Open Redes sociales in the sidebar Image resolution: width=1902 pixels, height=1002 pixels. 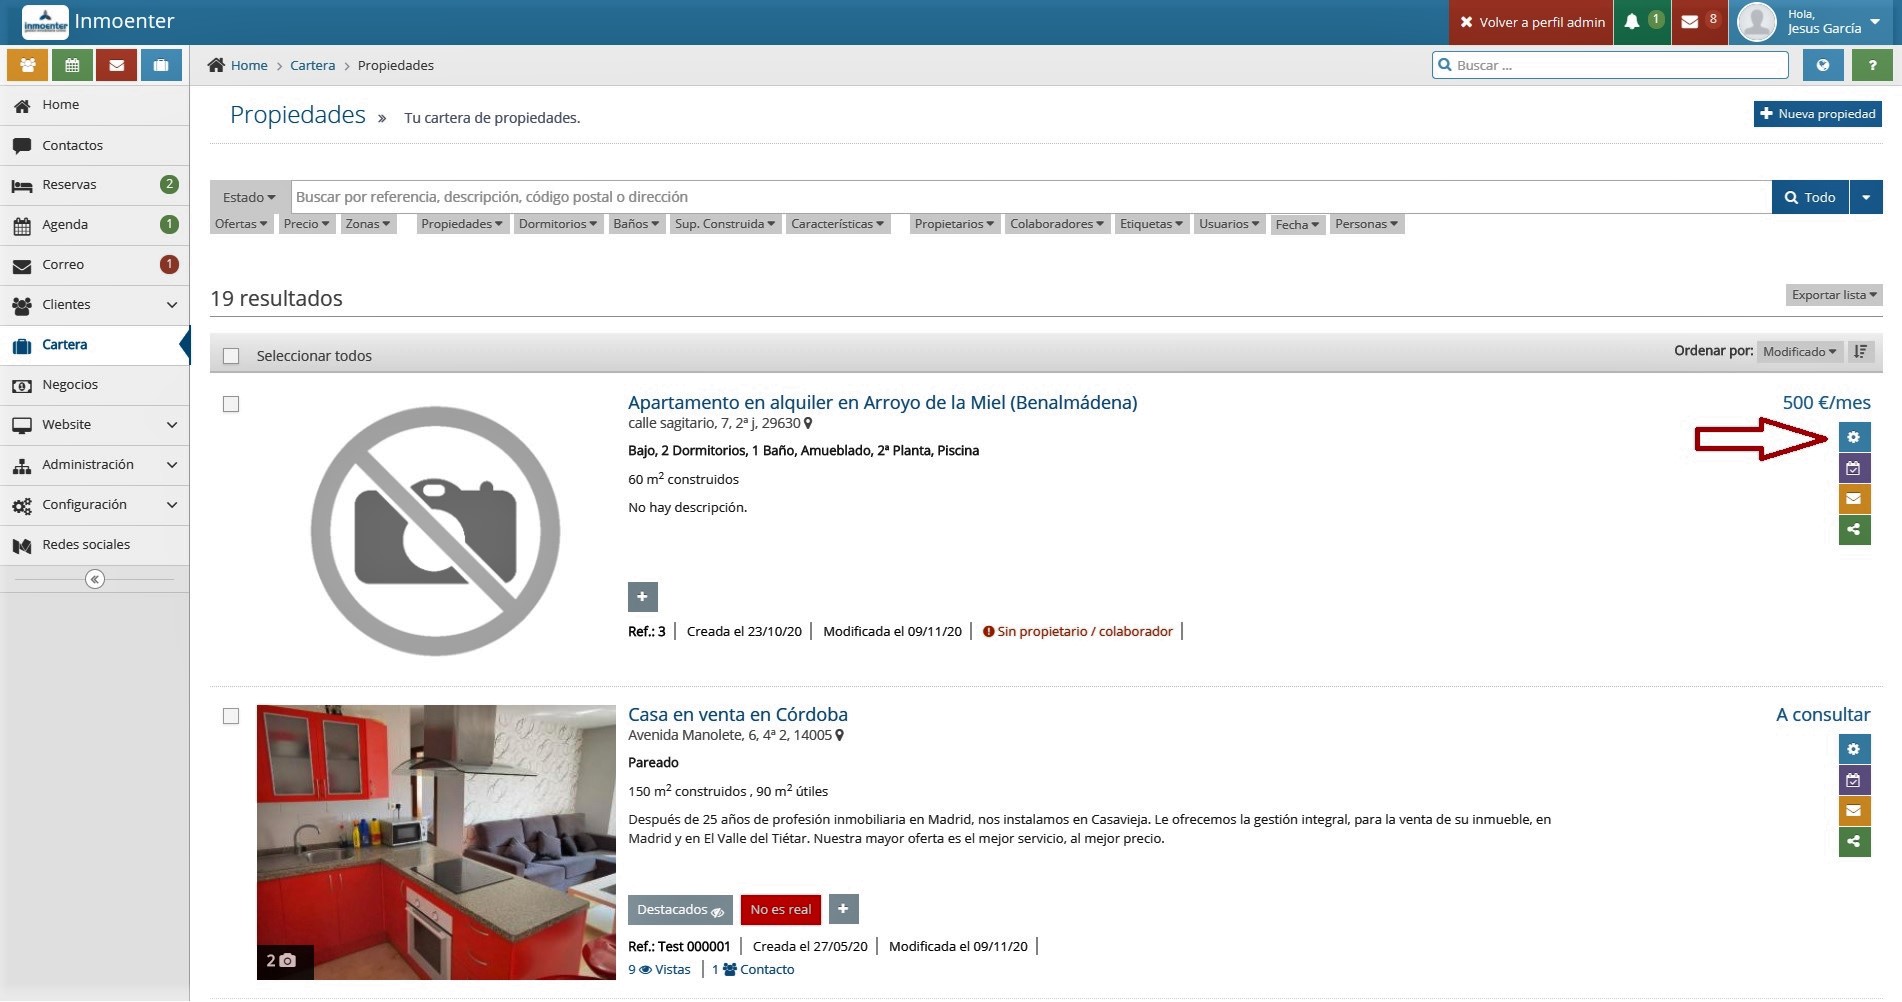(95, 545)
